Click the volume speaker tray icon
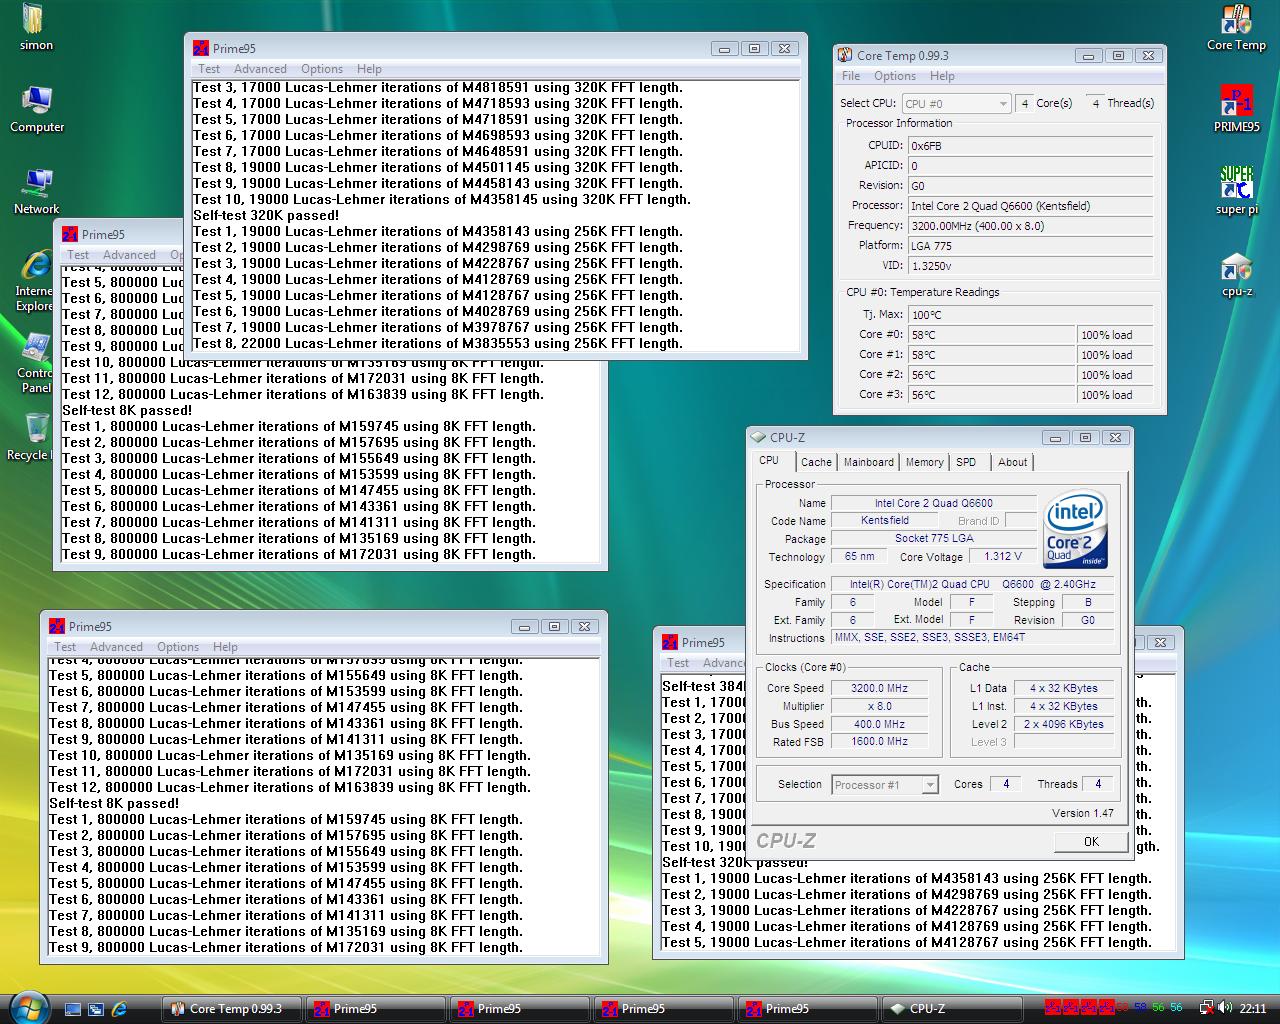This screenshot has width=1280, height=1024. 1225,1008
